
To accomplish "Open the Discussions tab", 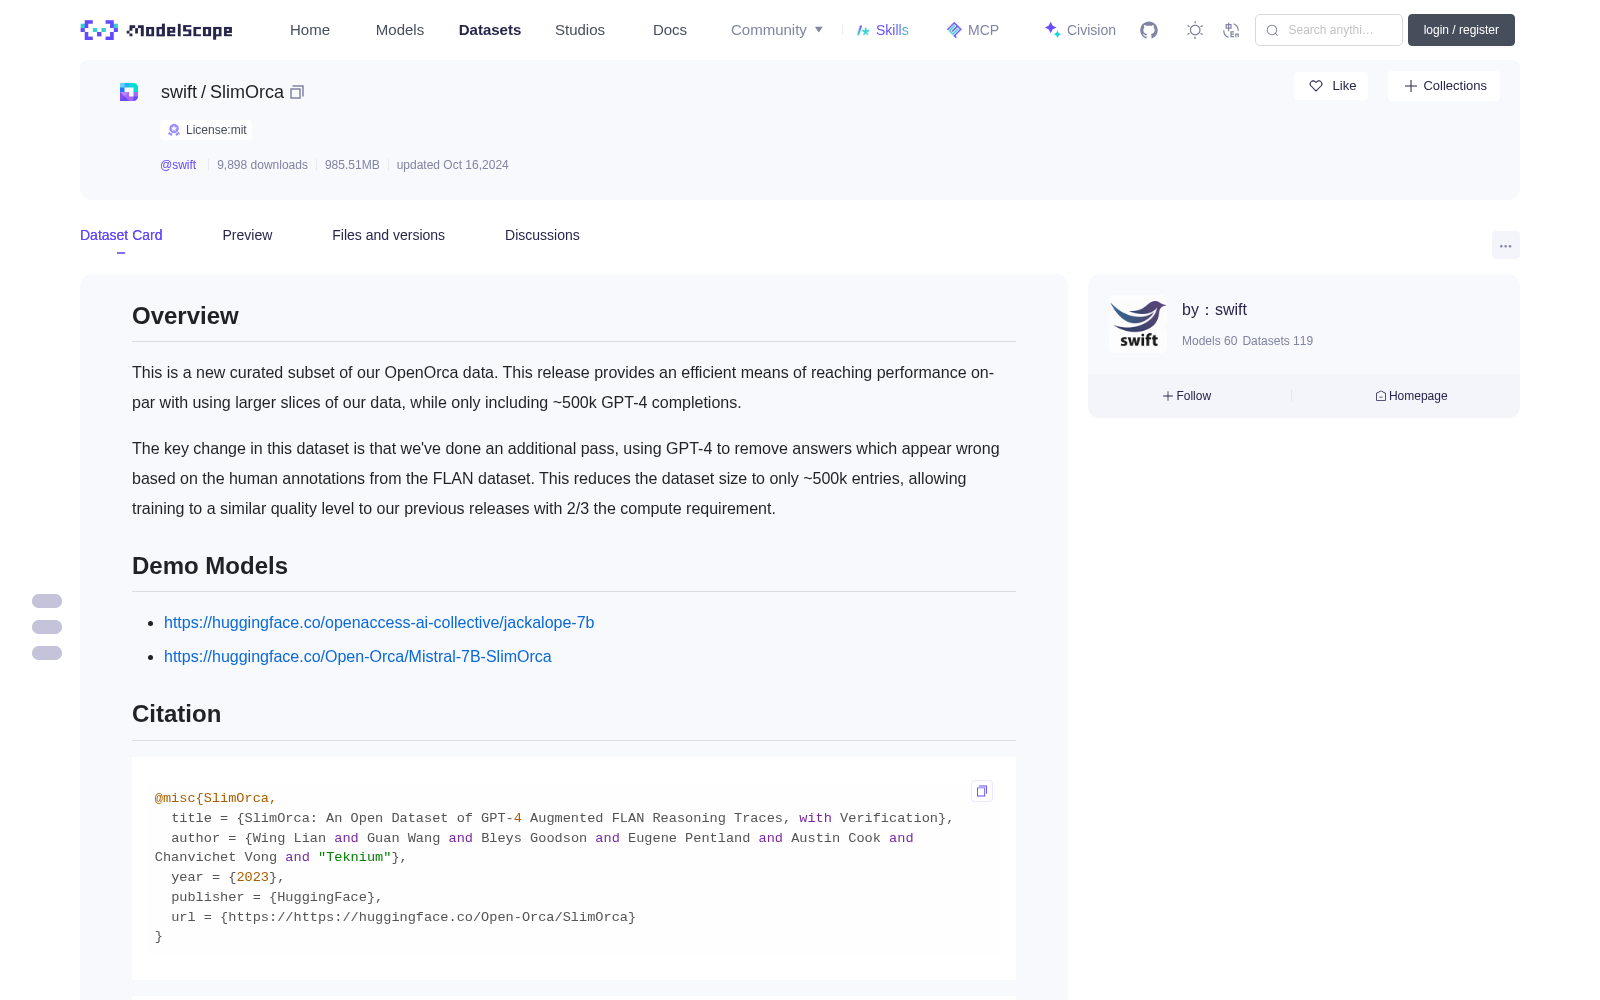I will tap(542, 235).
